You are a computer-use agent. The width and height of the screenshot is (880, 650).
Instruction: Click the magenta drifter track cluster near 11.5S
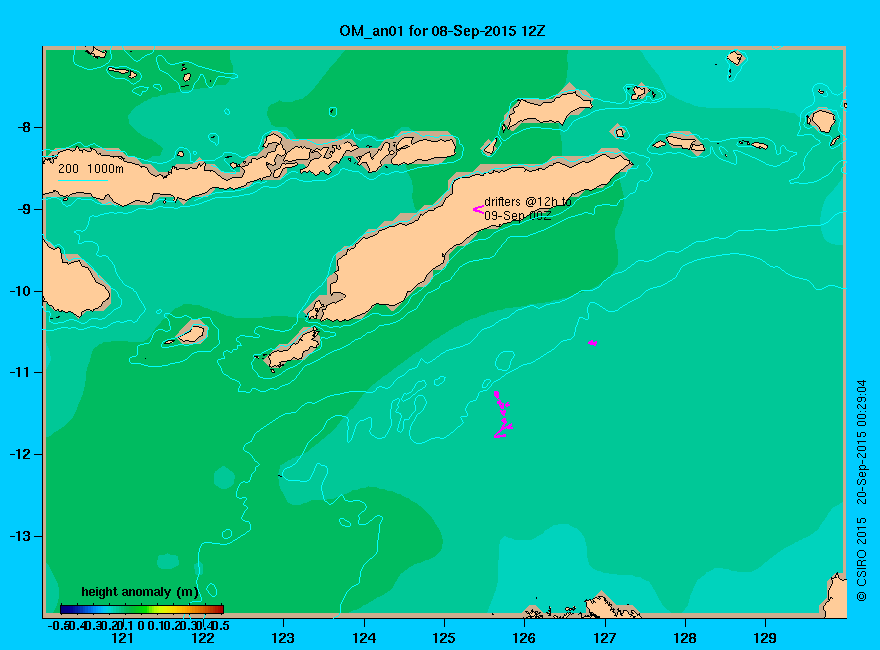click(503, 414)
